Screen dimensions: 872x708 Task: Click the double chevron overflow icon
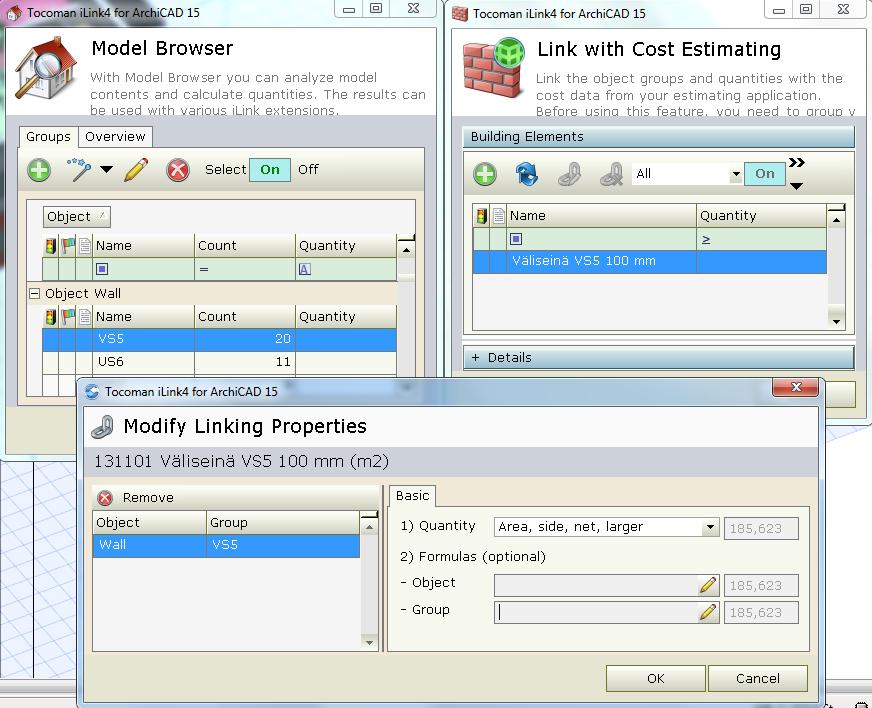point(796,162)
